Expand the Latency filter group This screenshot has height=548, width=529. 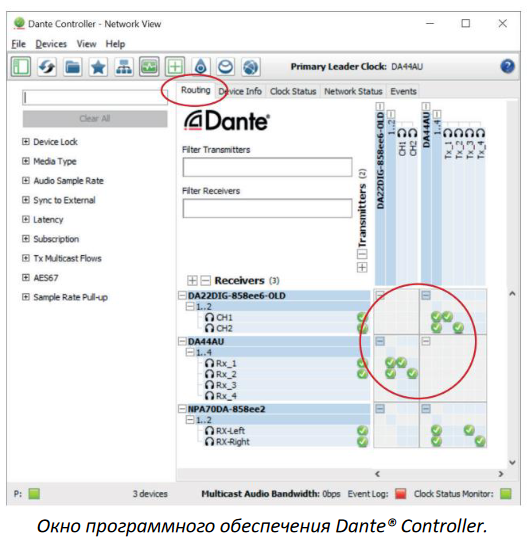26,219
